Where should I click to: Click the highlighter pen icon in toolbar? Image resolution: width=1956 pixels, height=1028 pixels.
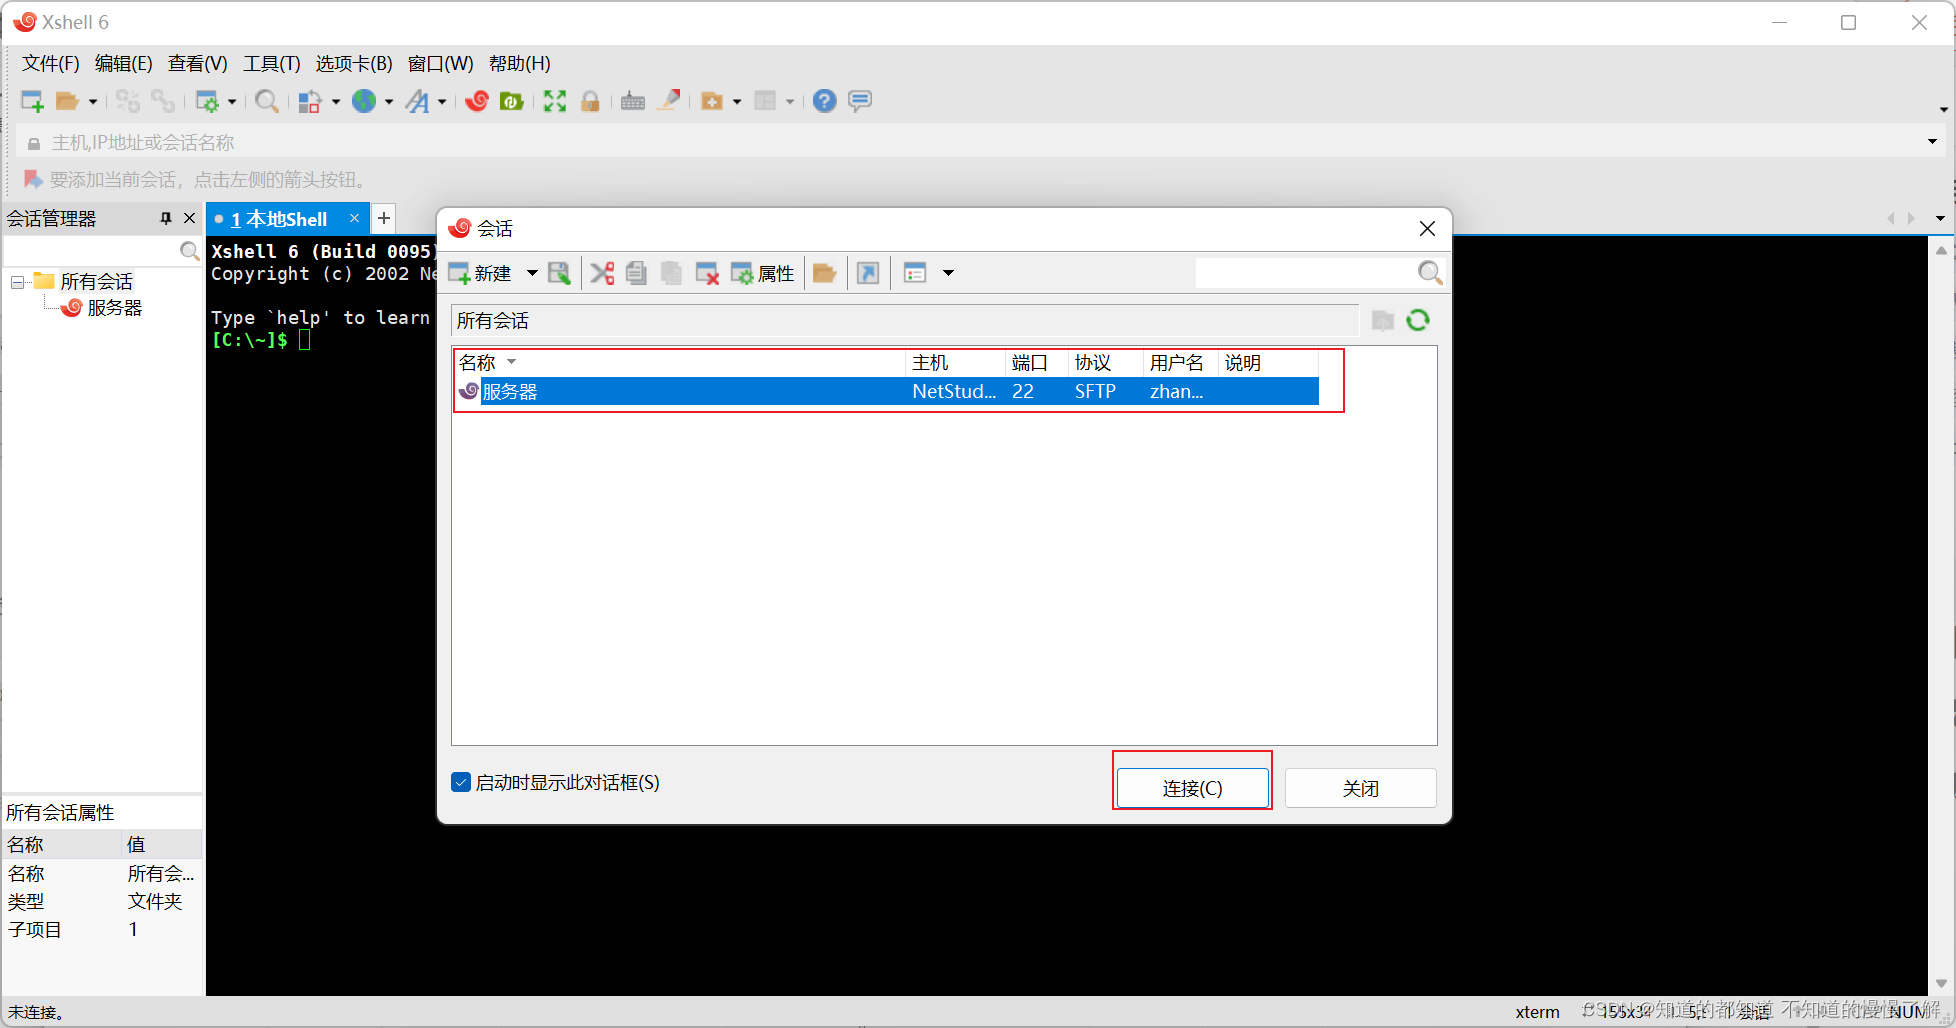pyautogui.click(x=668, y=101)
